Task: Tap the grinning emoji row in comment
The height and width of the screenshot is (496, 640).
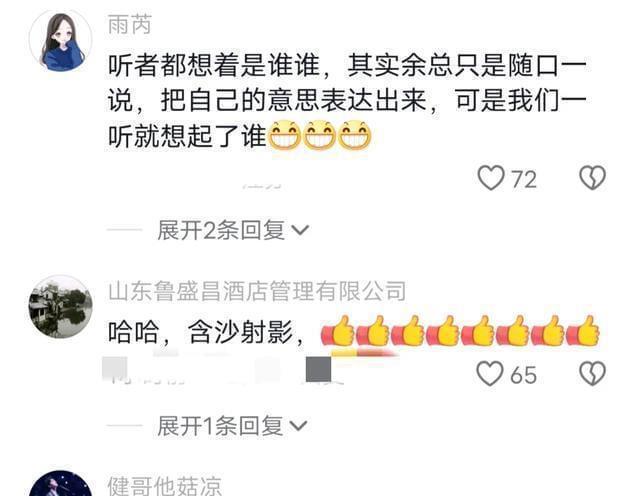Action: pyautogui.click(x=320, y=136)
